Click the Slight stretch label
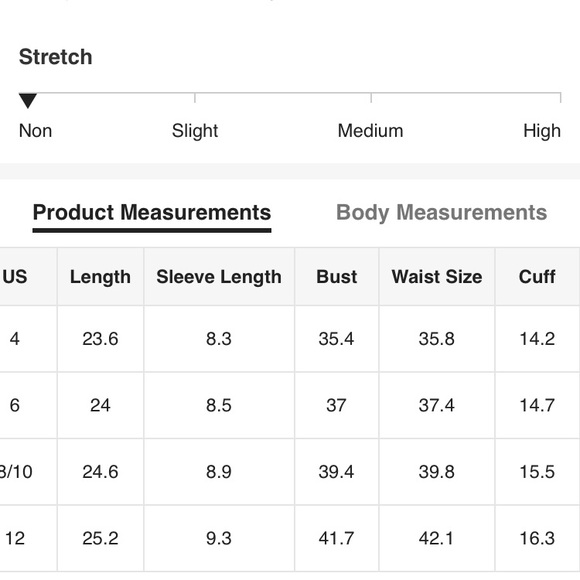The height and width of the screenshot is (580, 580). point(195,131)
